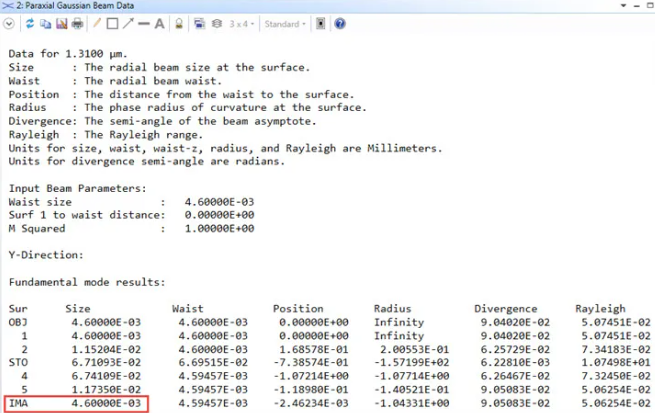This screenshot has height=413, width=655.
Task: Select the arrow annotation tool
Action: 128,23
